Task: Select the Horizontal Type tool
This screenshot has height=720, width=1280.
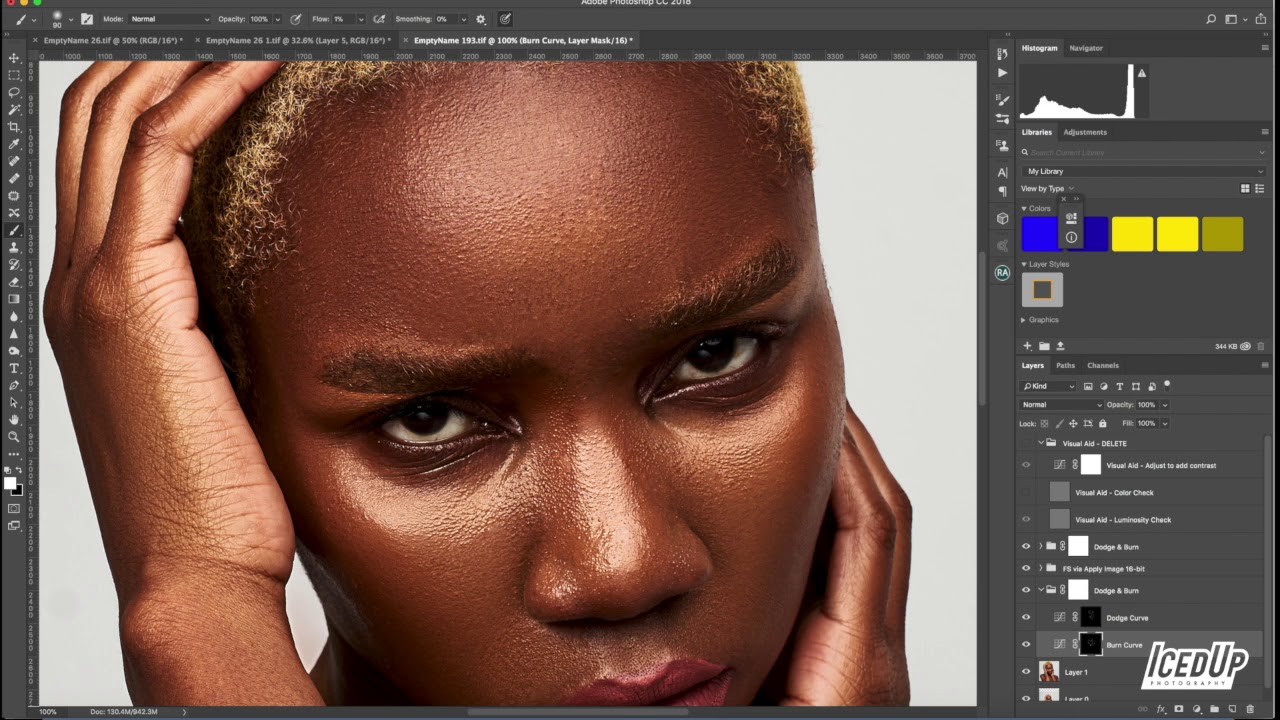Action: (x=14, y=368)
